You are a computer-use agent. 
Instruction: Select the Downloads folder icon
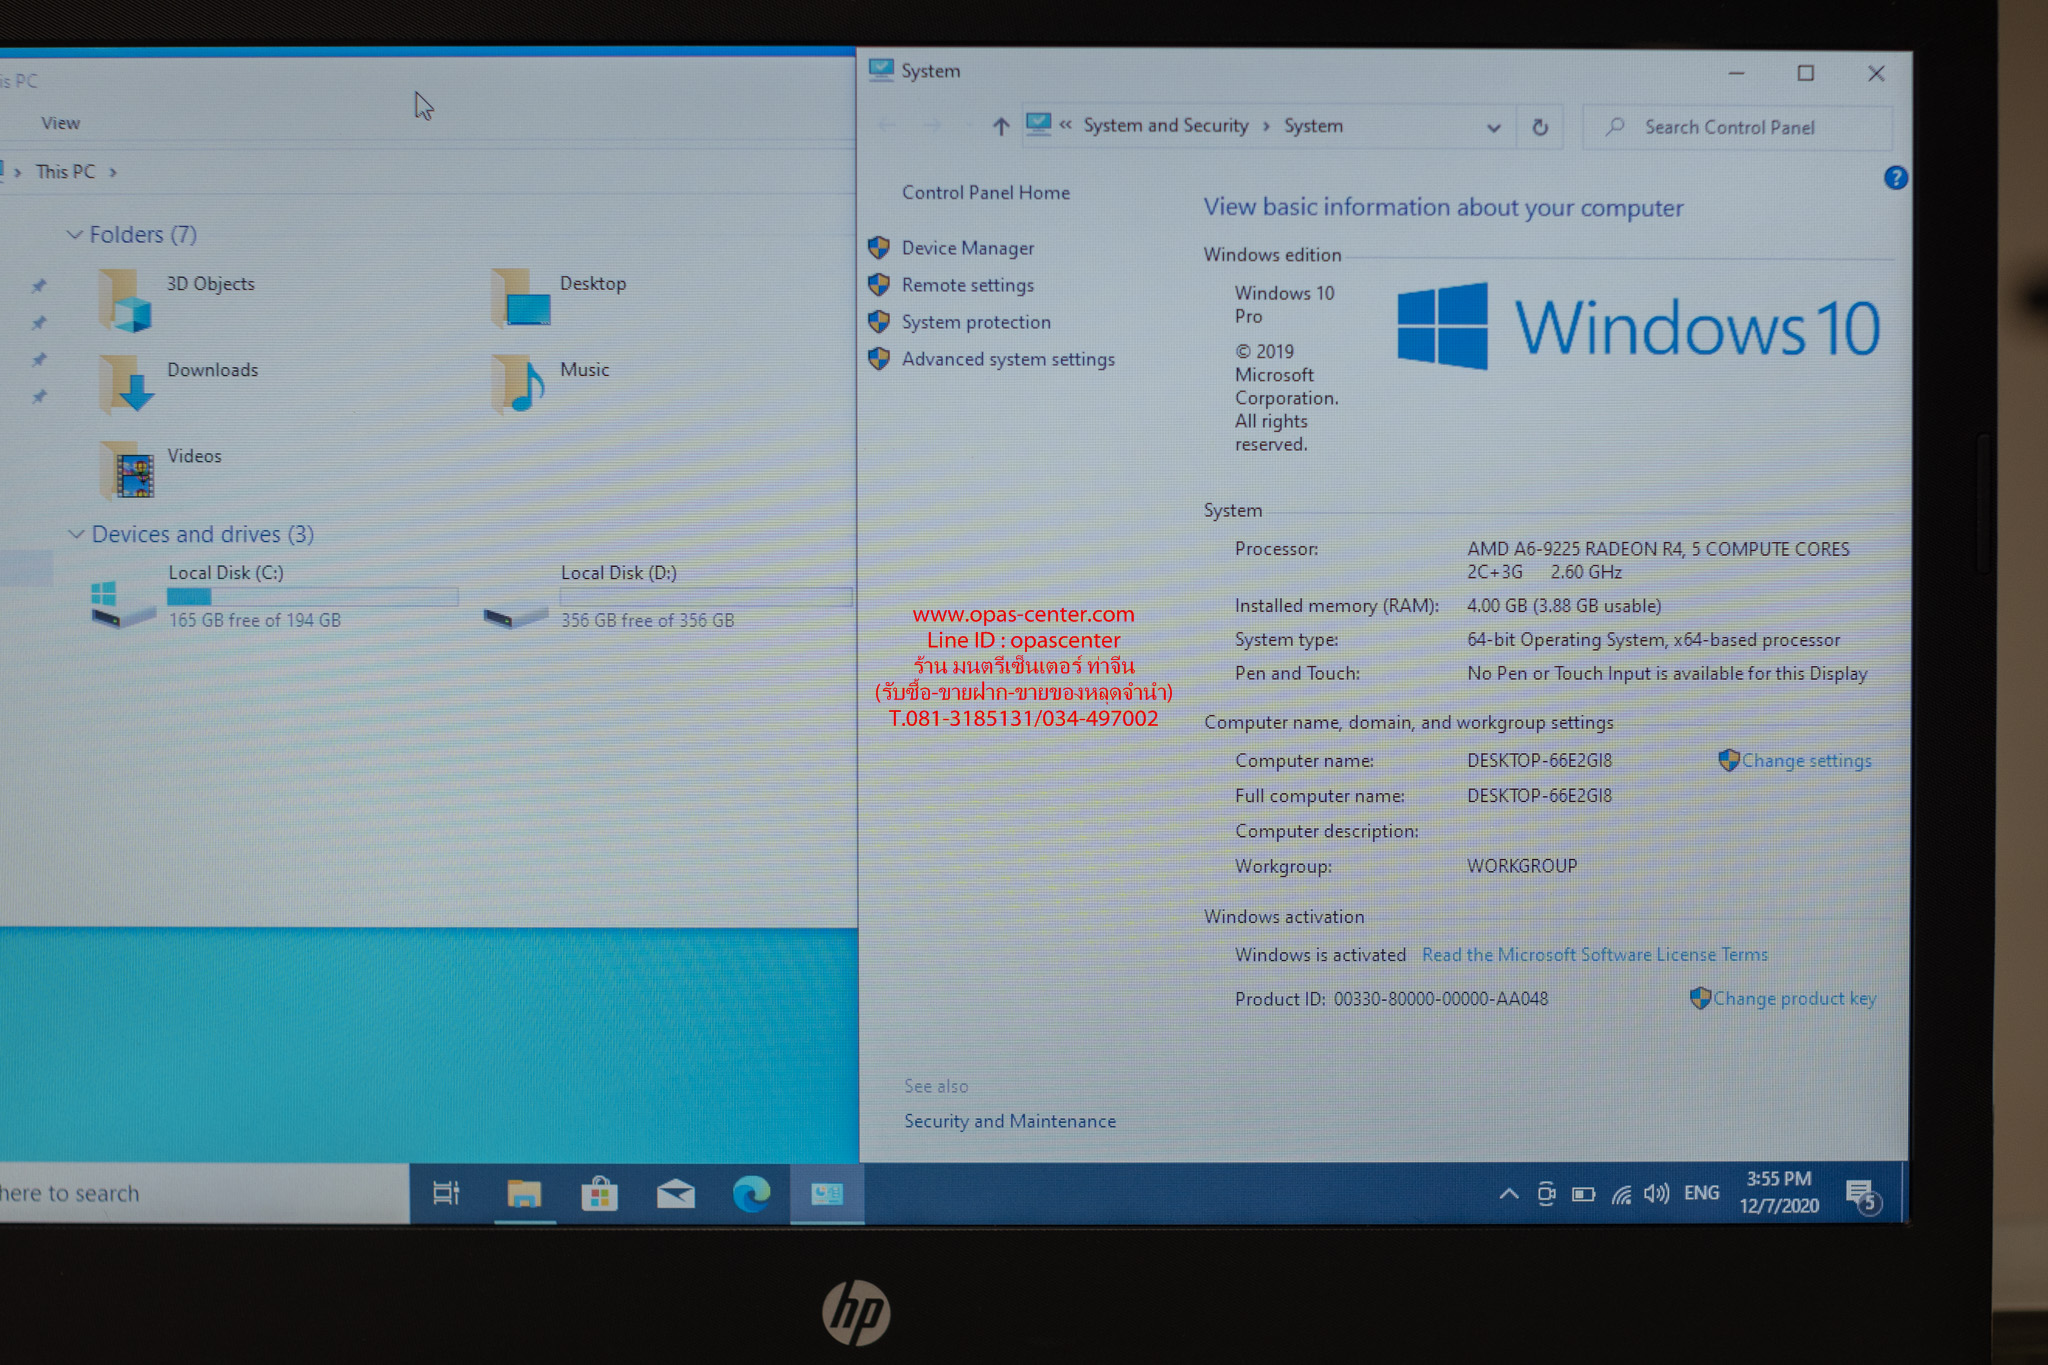pyautogui.click(x=126, y=384)
